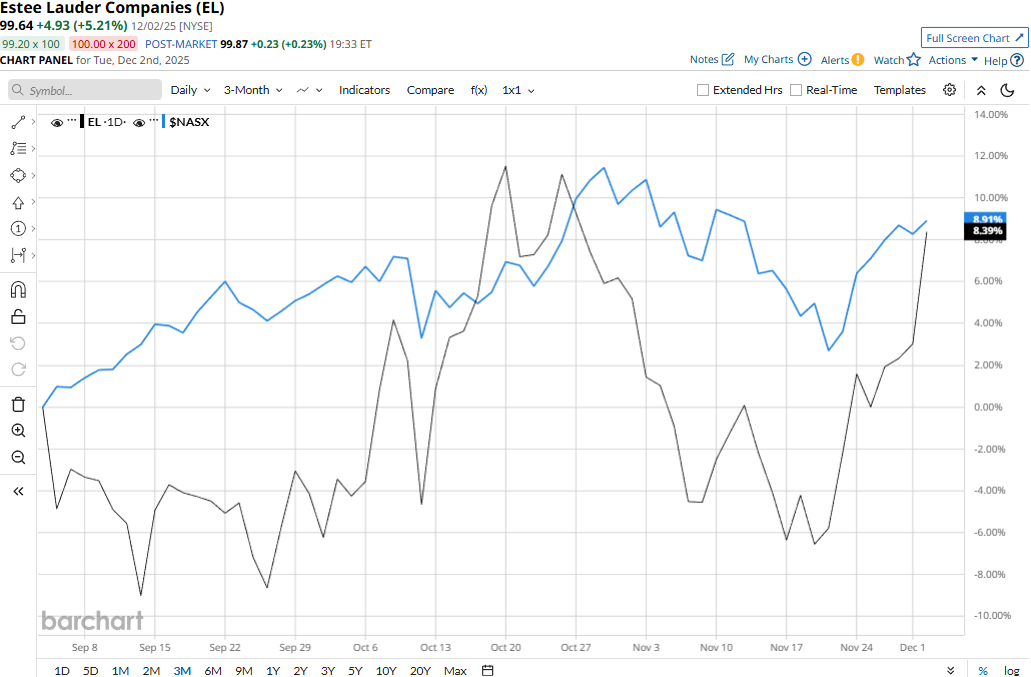Collapse the drawing tools sidebar

[18, 492]
